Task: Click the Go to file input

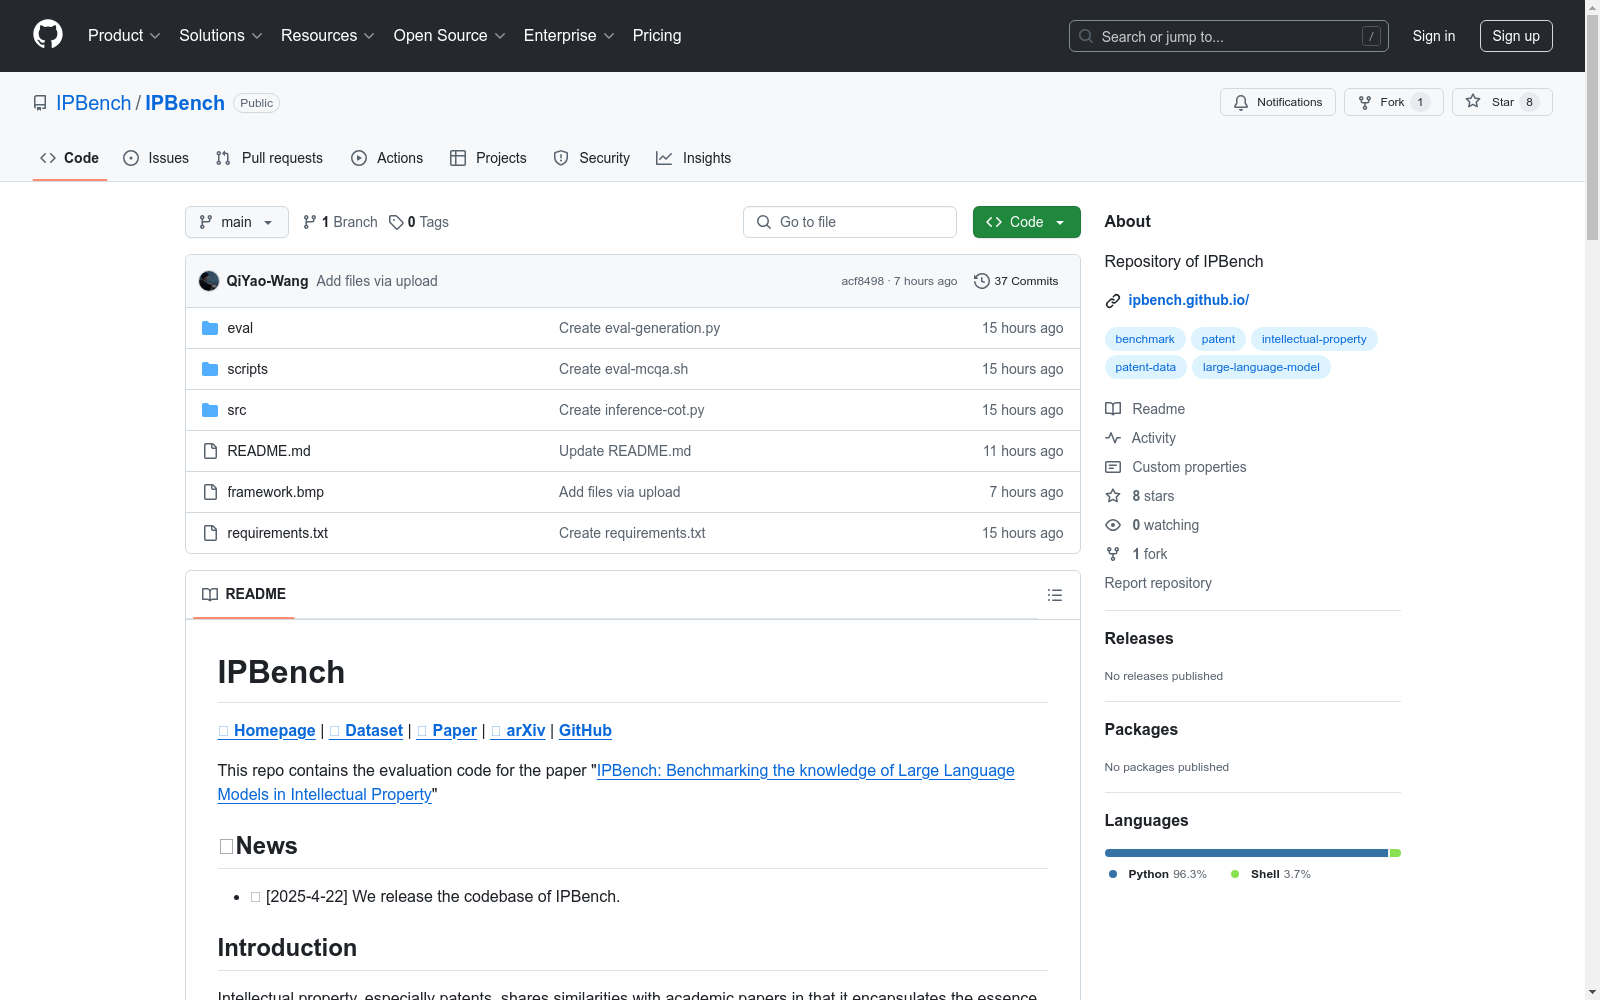Action: click(x=850, y=222)
